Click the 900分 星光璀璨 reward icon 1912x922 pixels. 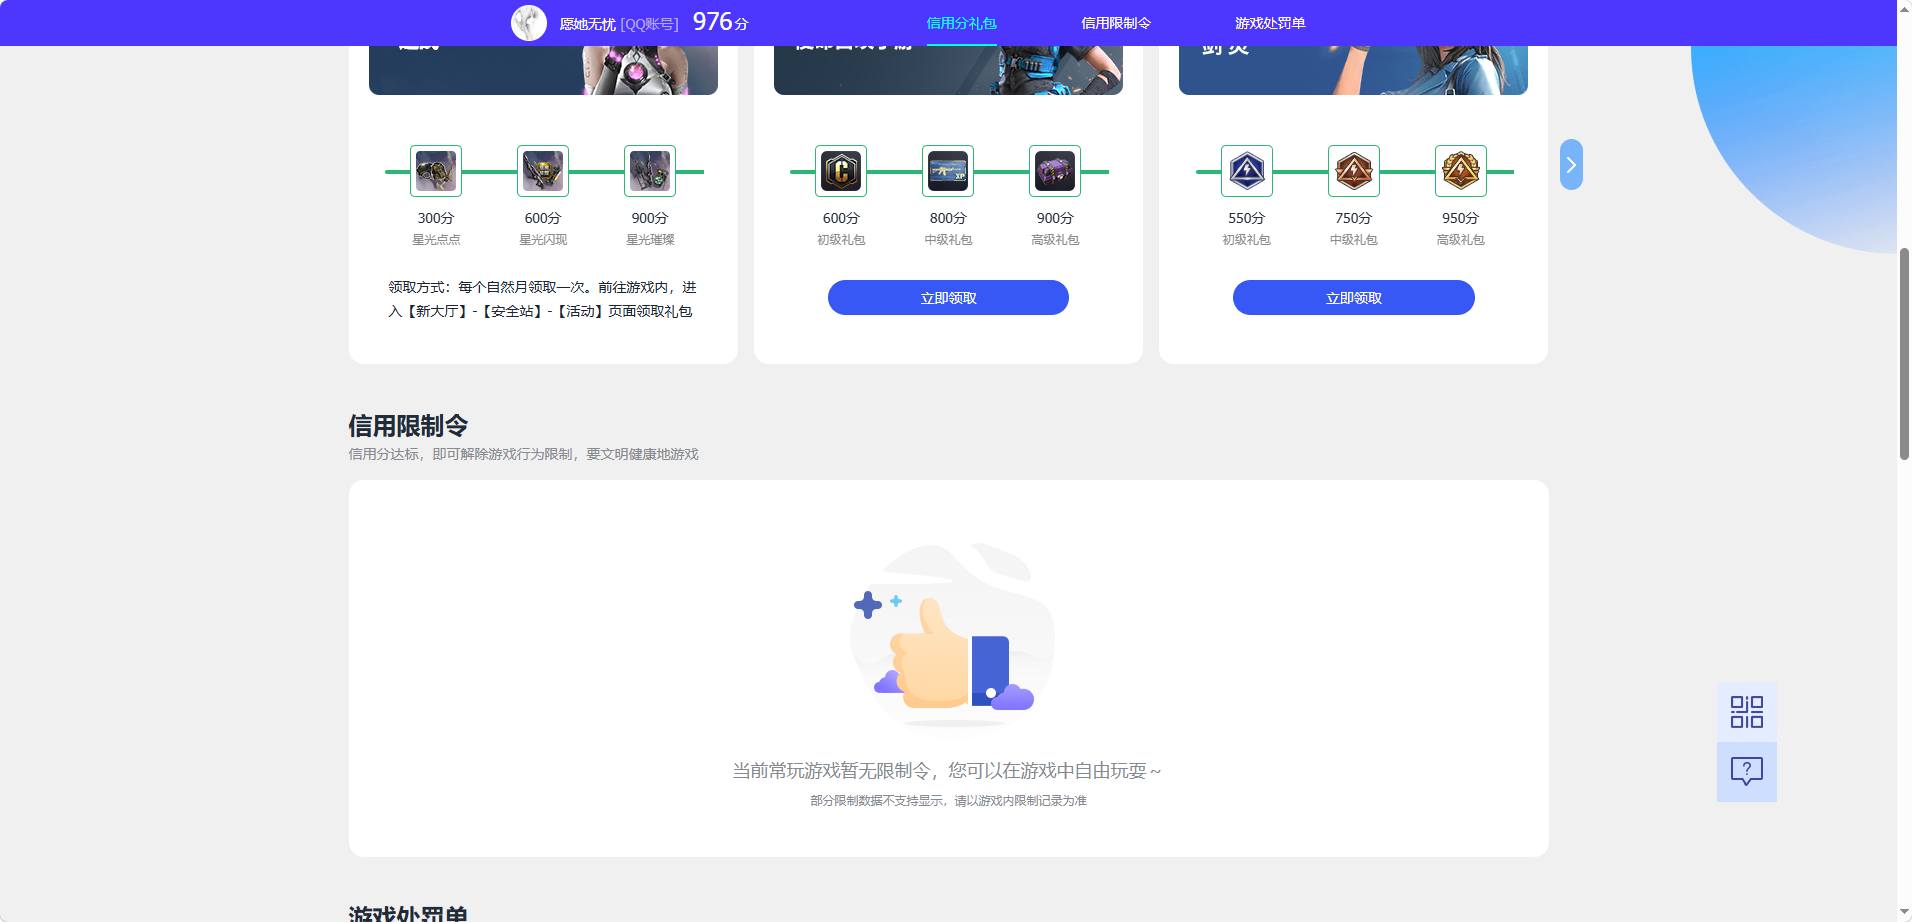(650, 171)
